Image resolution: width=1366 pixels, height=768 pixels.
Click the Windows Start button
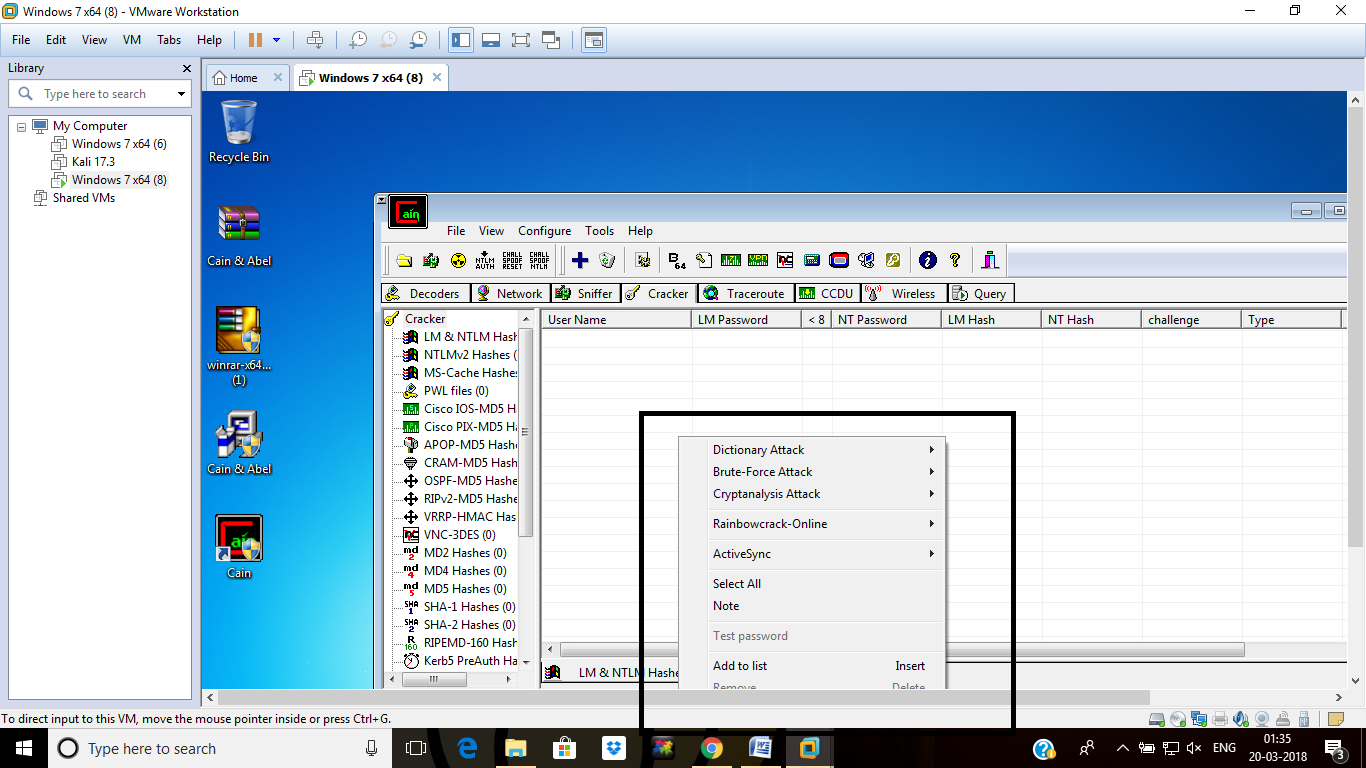[22, 748]
